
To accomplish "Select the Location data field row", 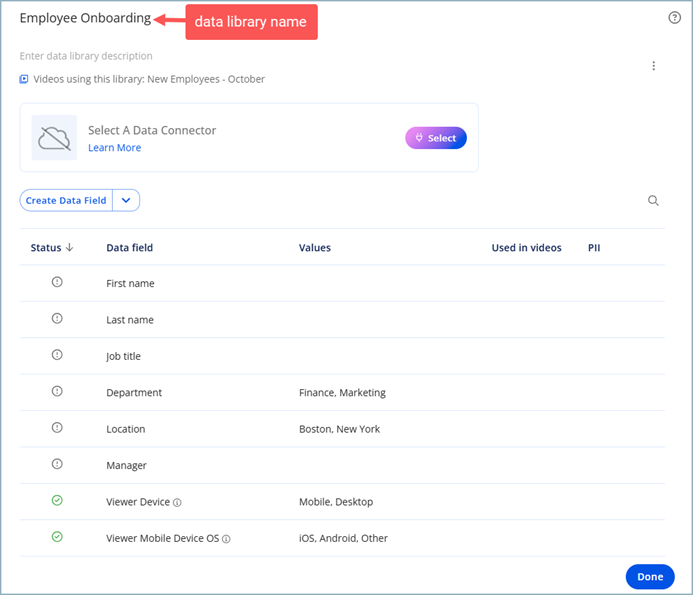I will tap(126, 429).
